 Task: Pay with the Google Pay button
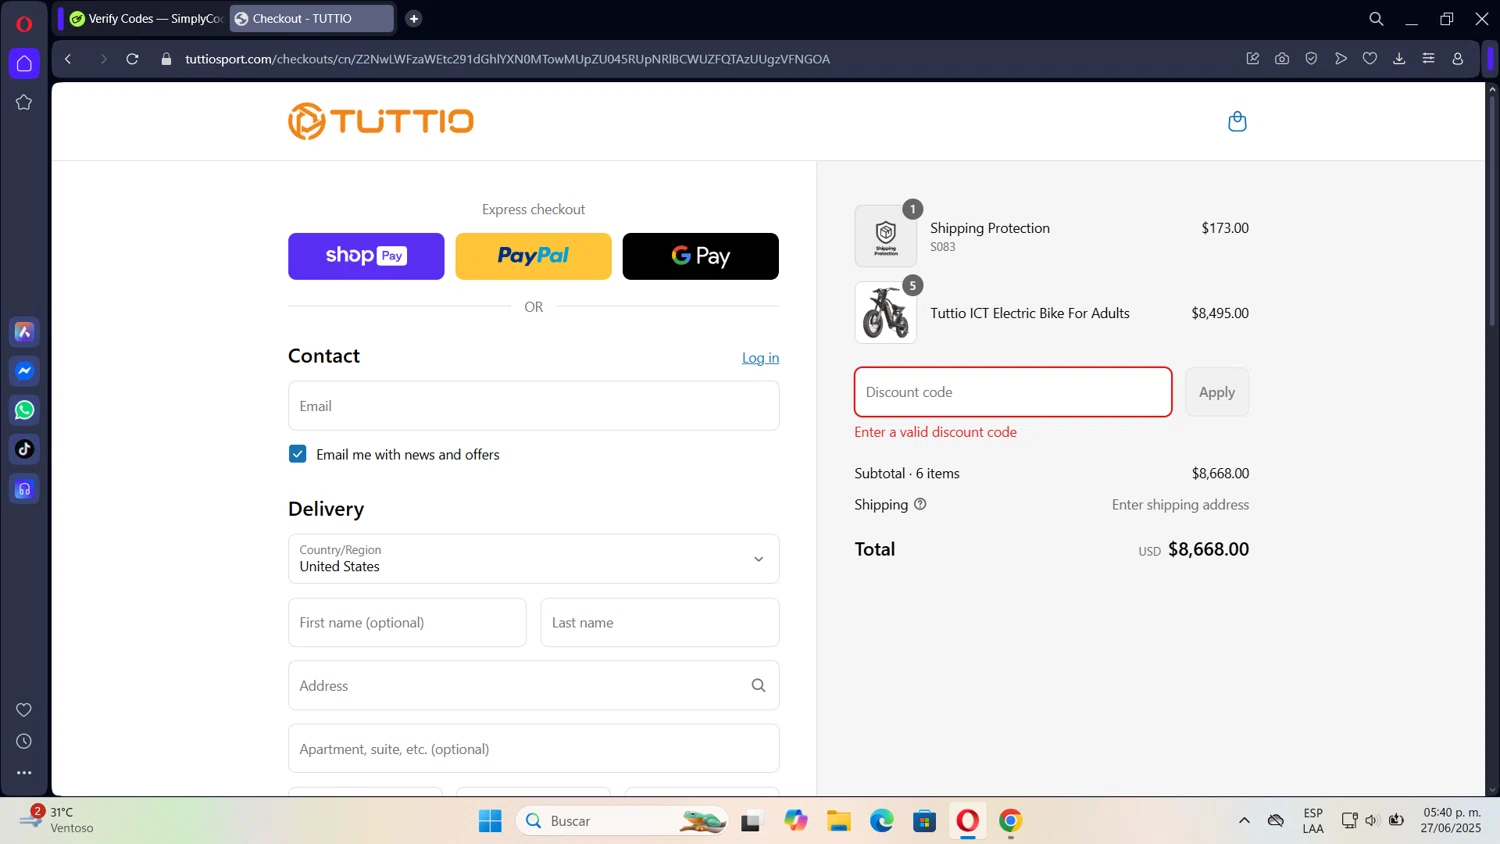click(700, 256)
